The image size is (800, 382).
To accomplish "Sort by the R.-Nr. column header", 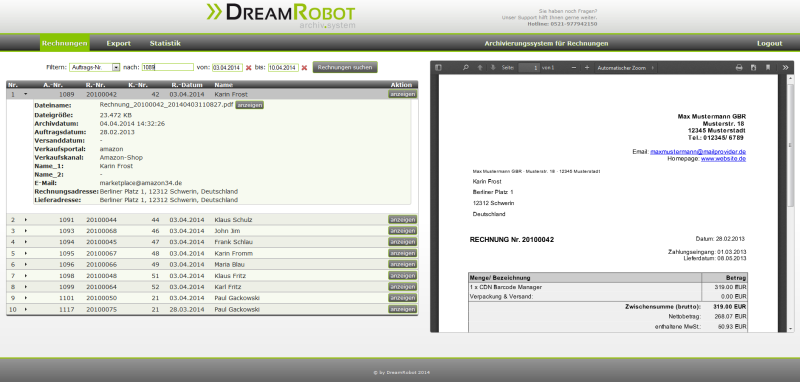I will click(95, 85).
